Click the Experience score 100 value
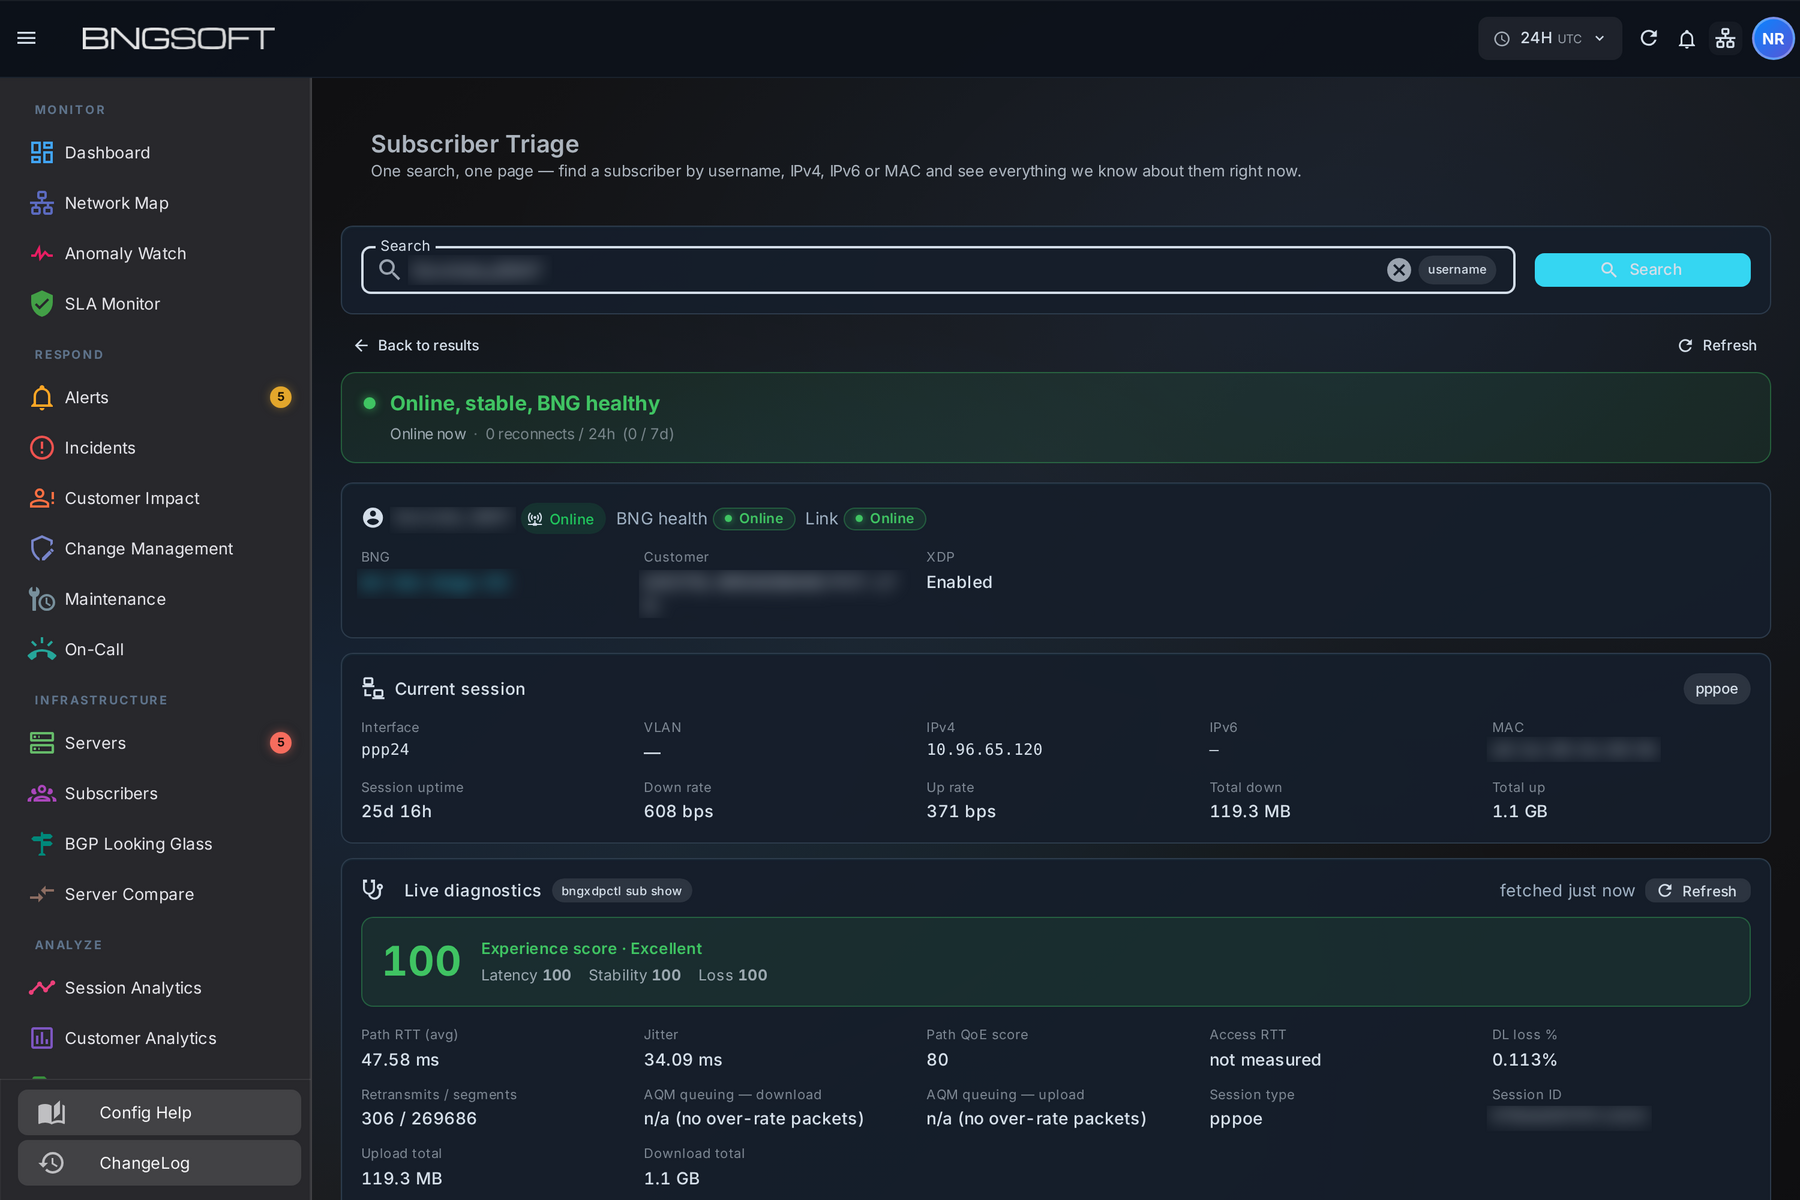Viewport: 1800px width, 1200px height. (x=422, y=962)
